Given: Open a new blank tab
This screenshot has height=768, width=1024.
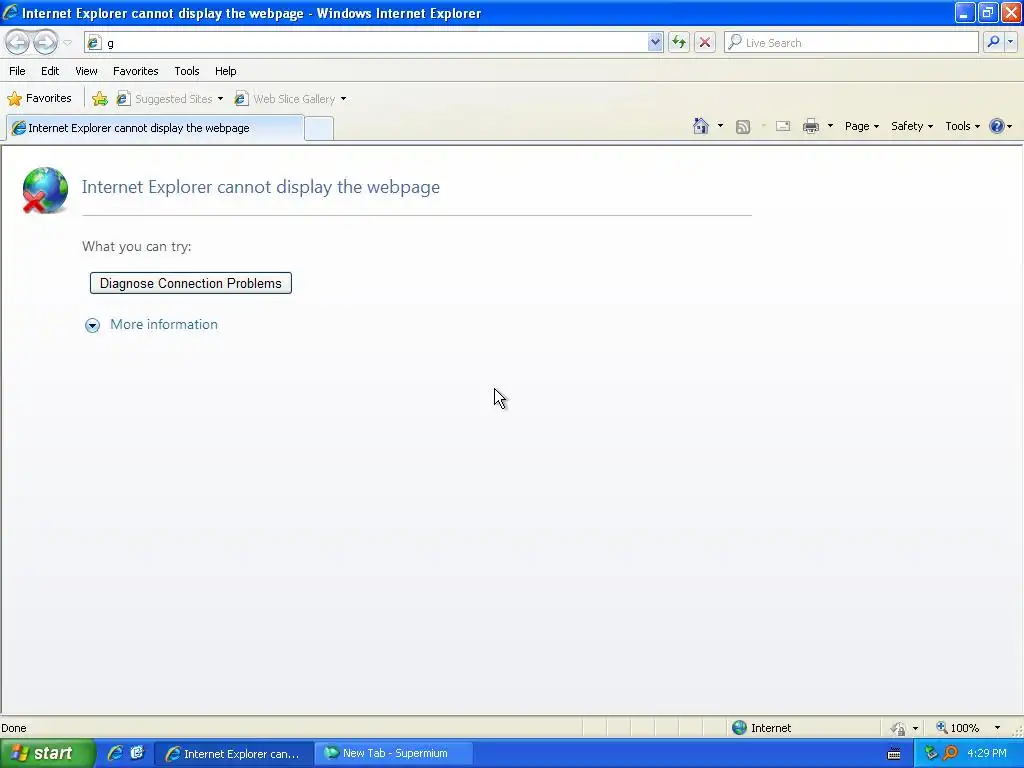Looking at the screenshot, I should pyautogui.click(x=319, y=129).
